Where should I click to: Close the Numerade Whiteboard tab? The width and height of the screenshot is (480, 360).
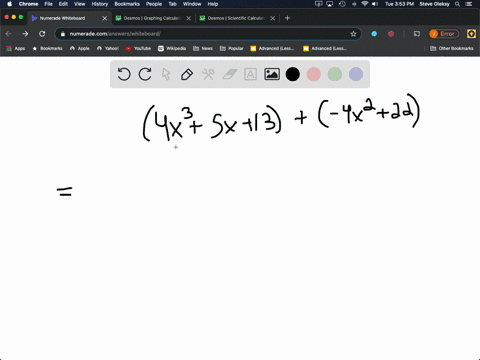click(x=105, y=18)
